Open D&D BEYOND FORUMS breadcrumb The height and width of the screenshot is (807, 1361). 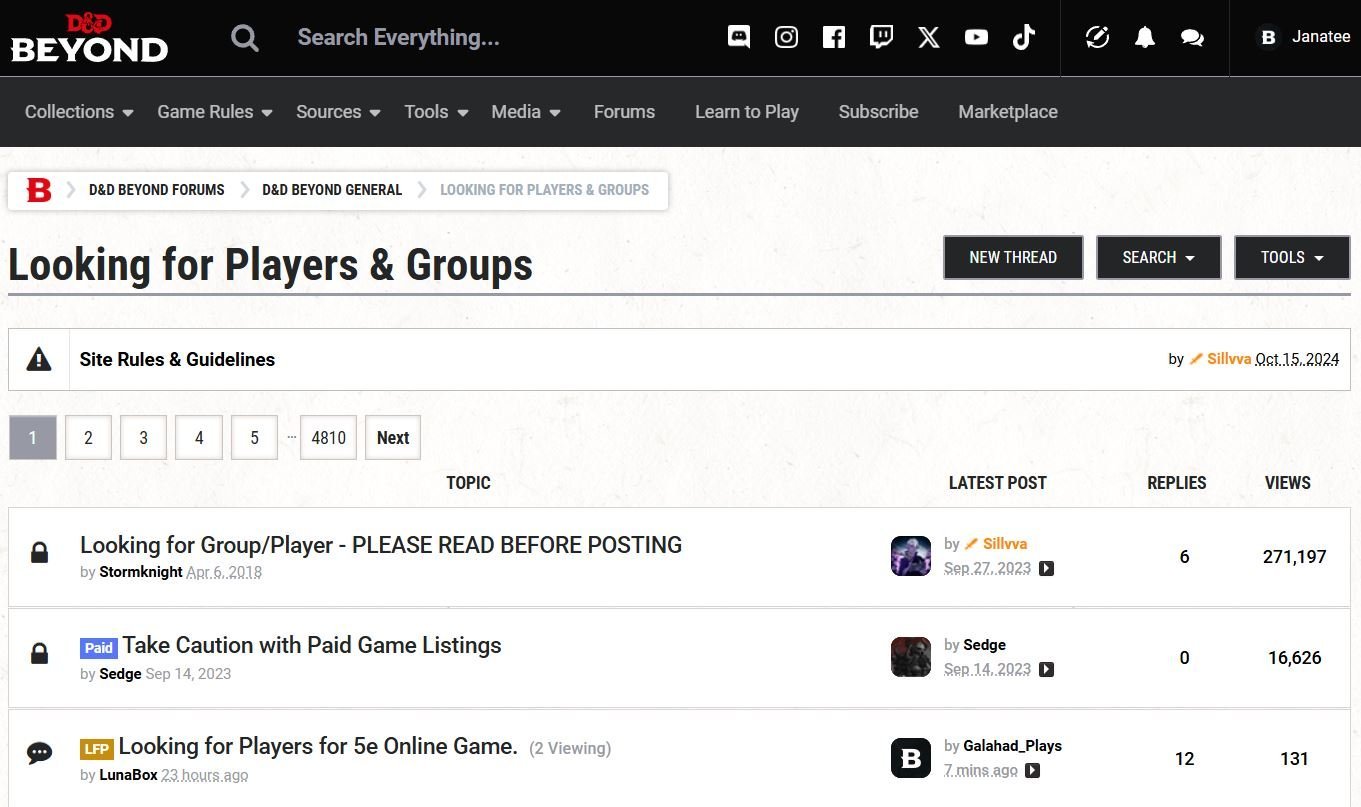coord(157,190)
